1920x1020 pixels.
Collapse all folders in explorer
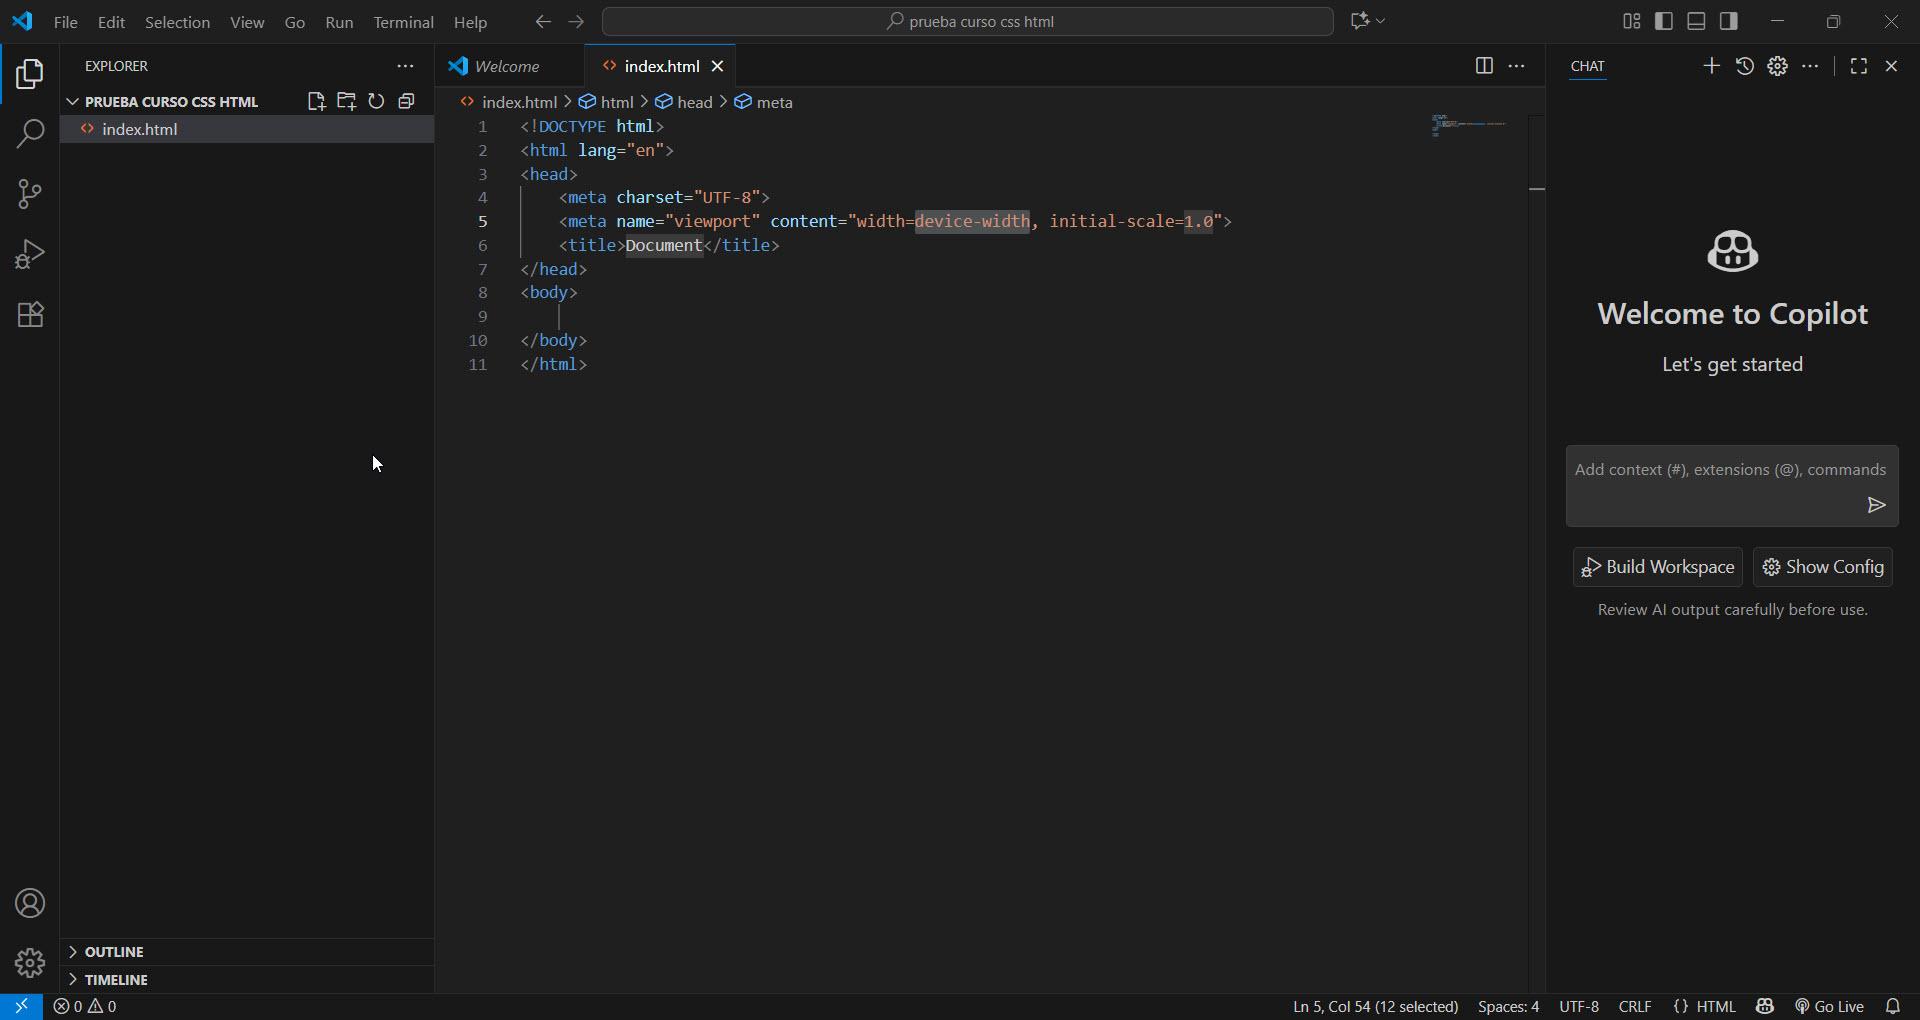coord(406,101)
